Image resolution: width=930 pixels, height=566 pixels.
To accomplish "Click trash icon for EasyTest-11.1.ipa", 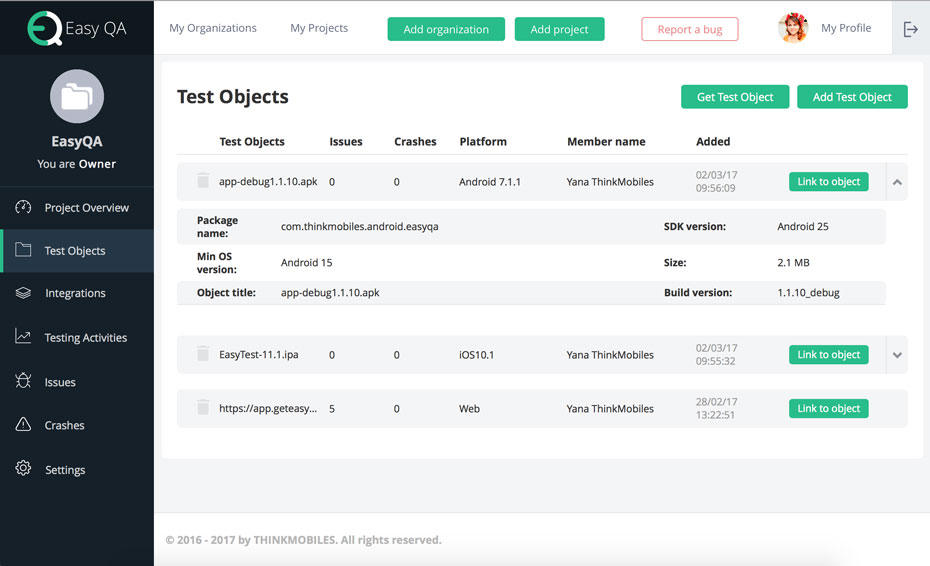I will (x=203, y=354).
